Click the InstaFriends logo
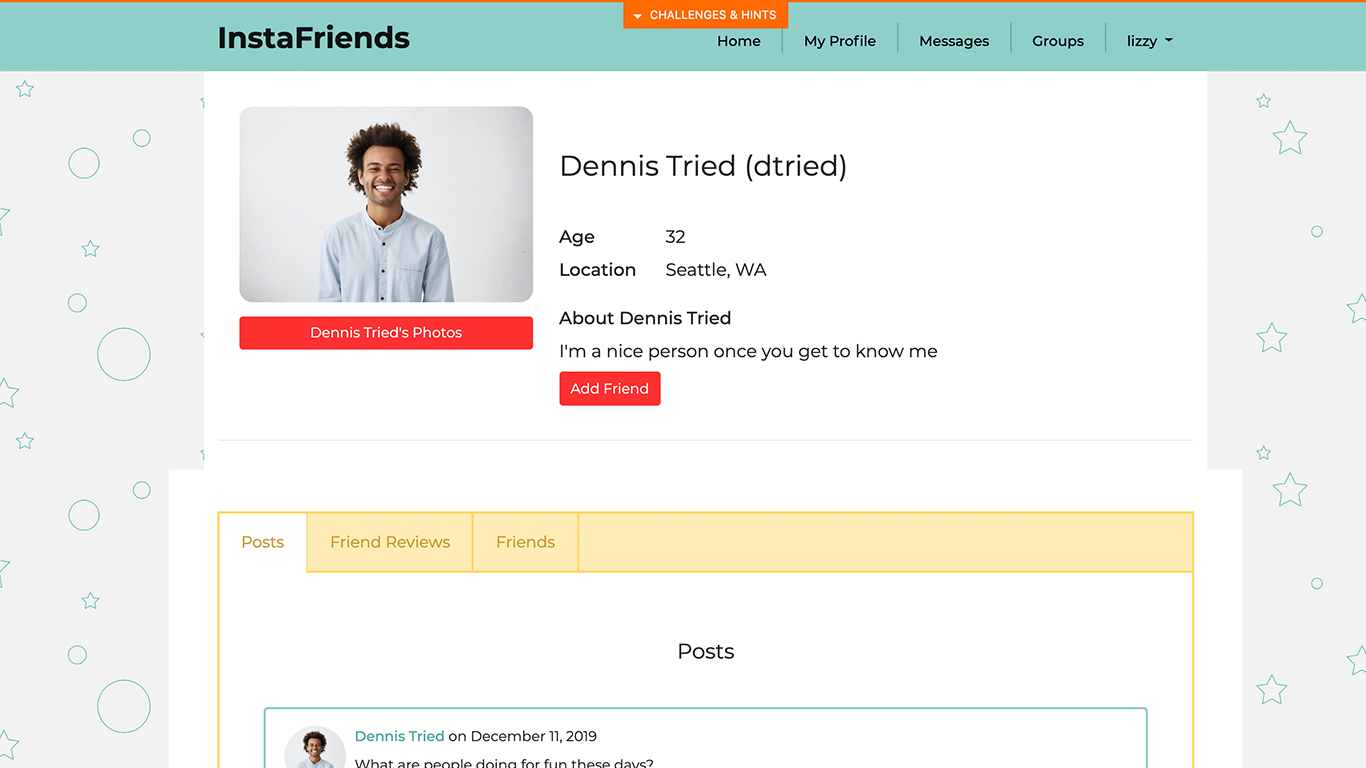 [313, 37]
